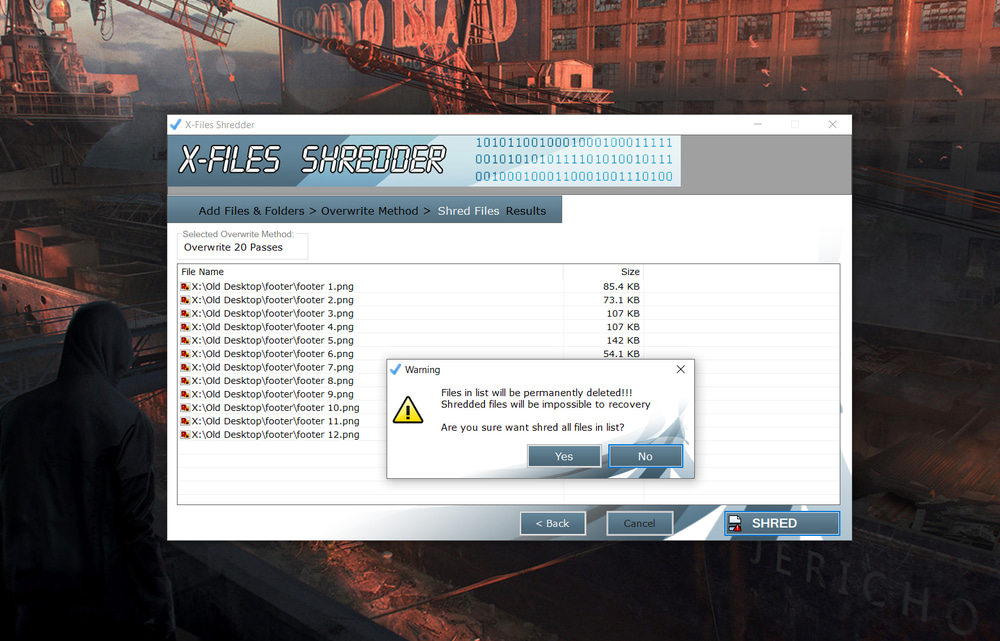The height and width of the screenshot is (641, 1000).
Task: Confirm shredding with the Yes button
Action: tap(564, 456)
